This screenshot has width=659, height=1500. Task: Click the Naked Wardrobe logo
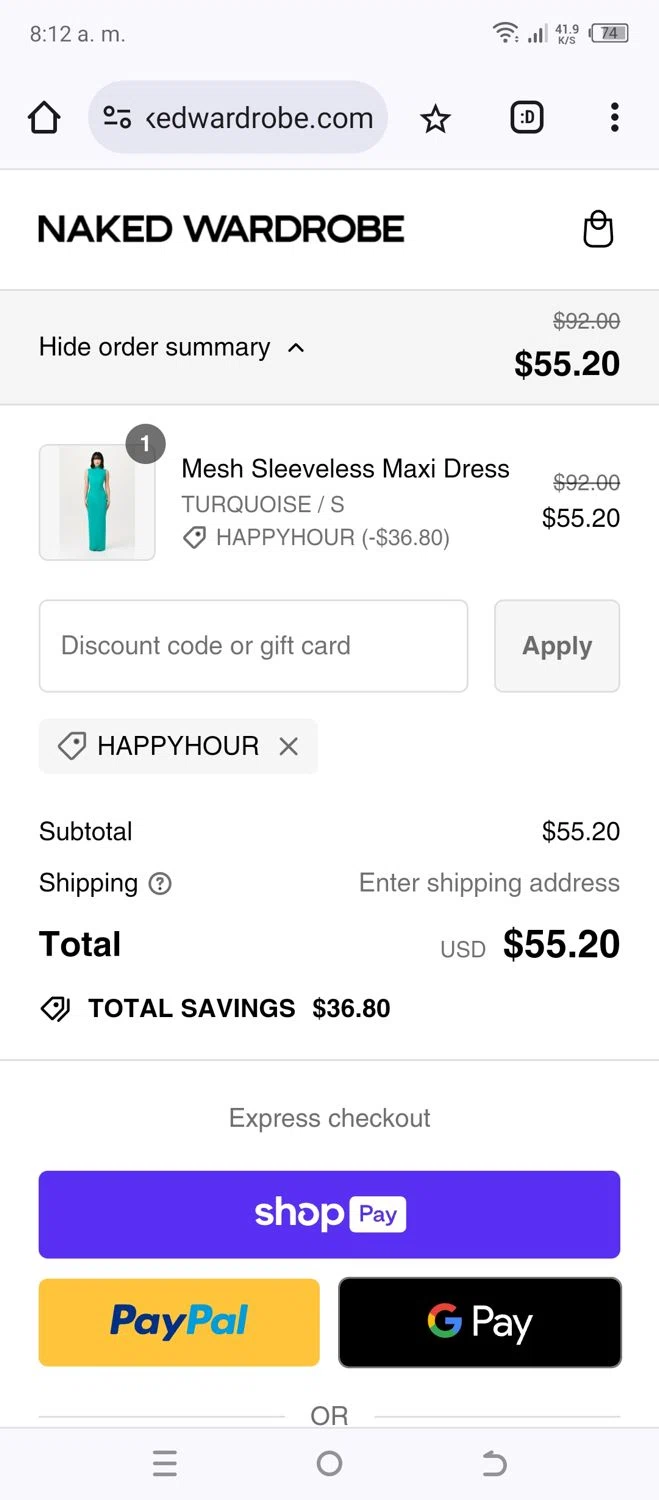(221, 229)
